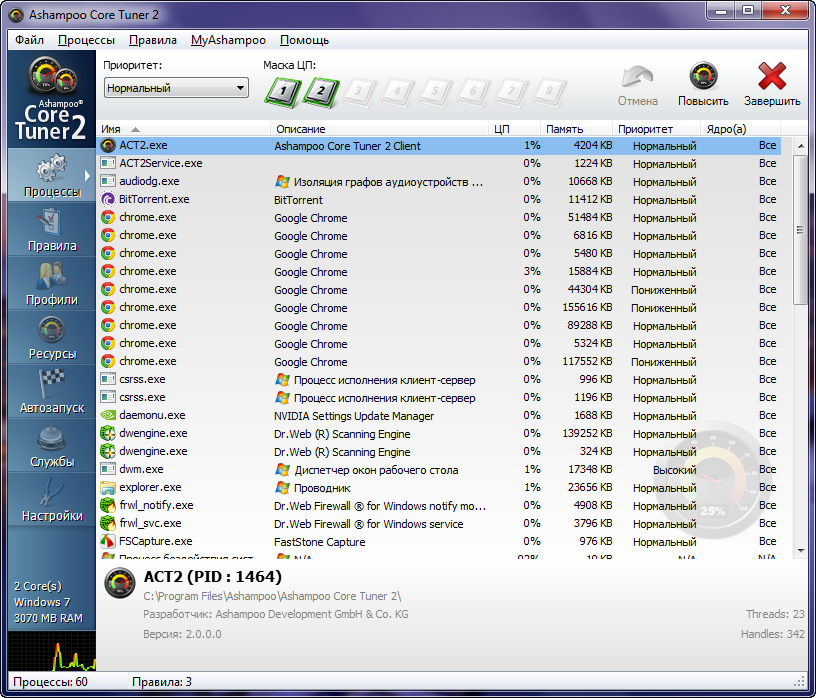Click the frwl_notify.exe firewall icon
The width and height of the screenshot is (816, 698).
[x=108, y=505]
